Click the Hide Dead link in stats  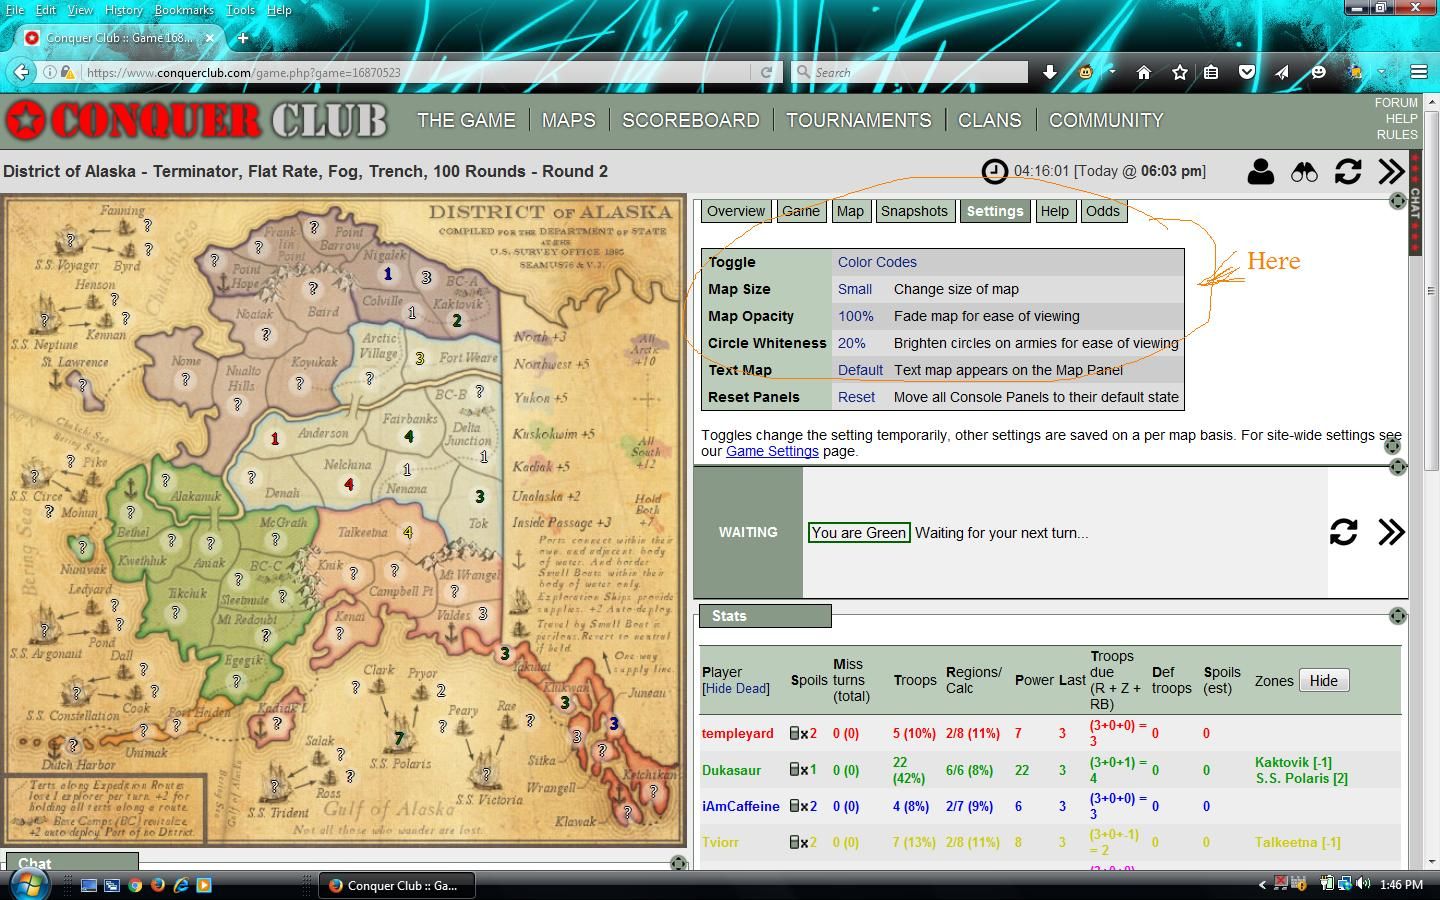736,688
